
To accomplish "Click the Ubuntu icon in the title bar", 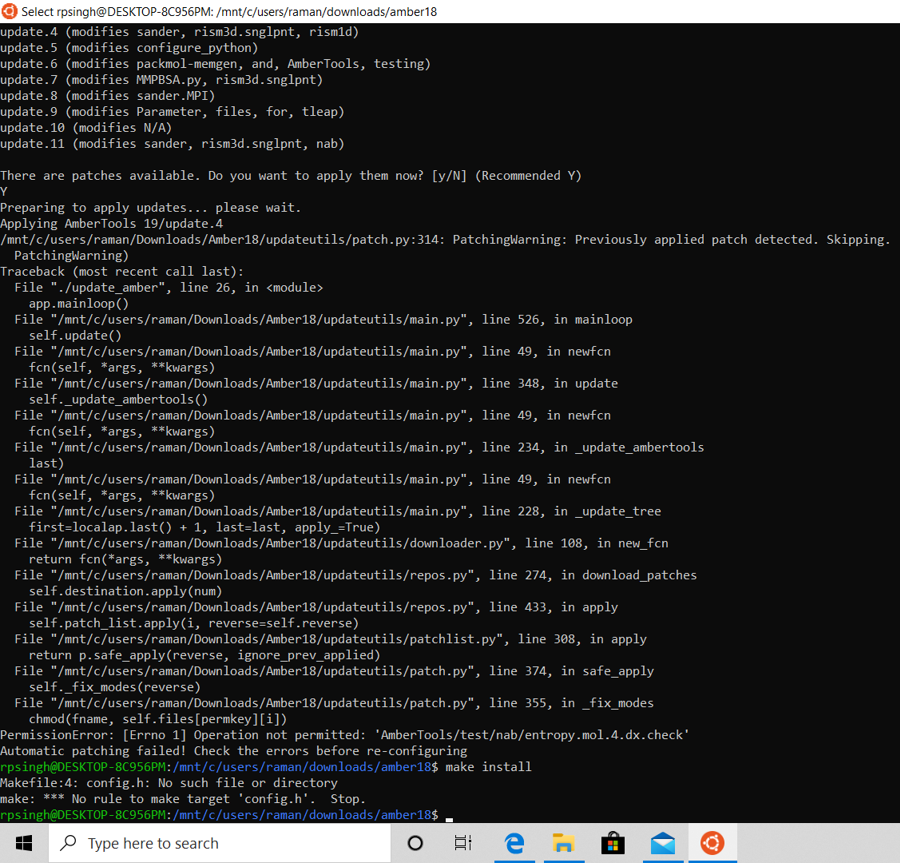I will coord(11,11).
